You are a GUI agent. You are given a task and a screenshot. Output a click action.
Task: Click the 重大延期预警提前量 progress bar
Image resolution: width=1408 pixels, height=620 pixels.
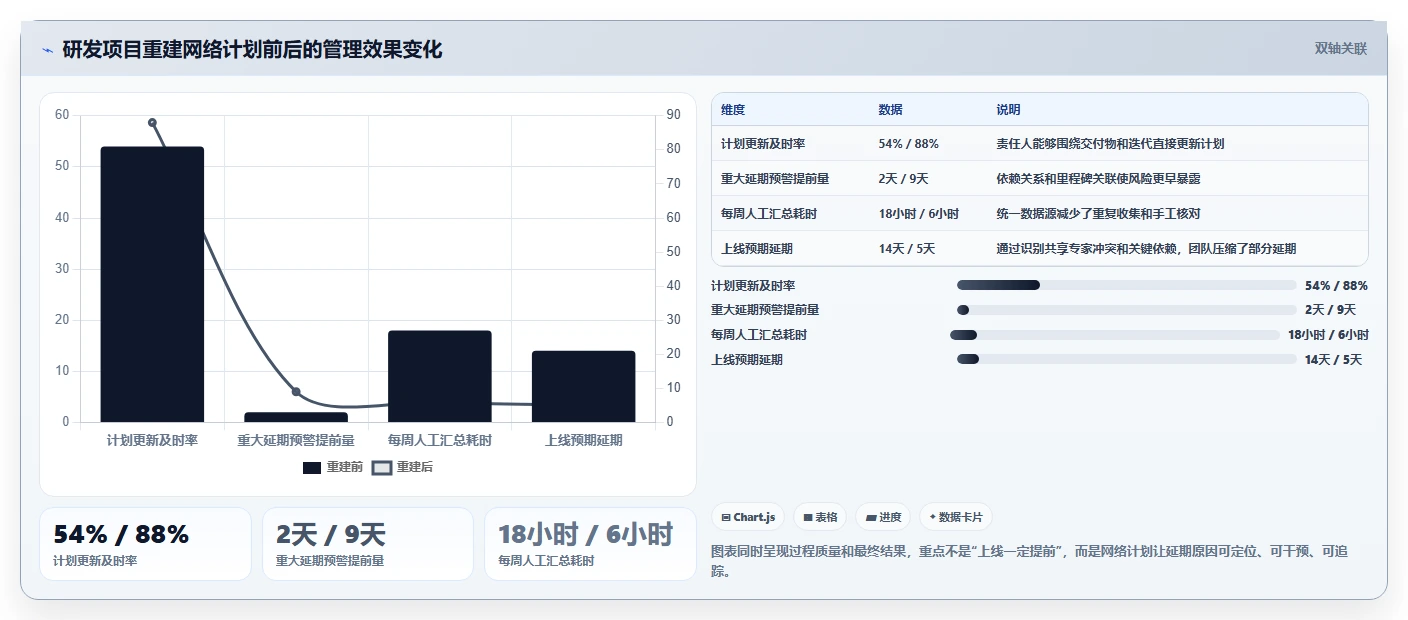[1126, 310]
